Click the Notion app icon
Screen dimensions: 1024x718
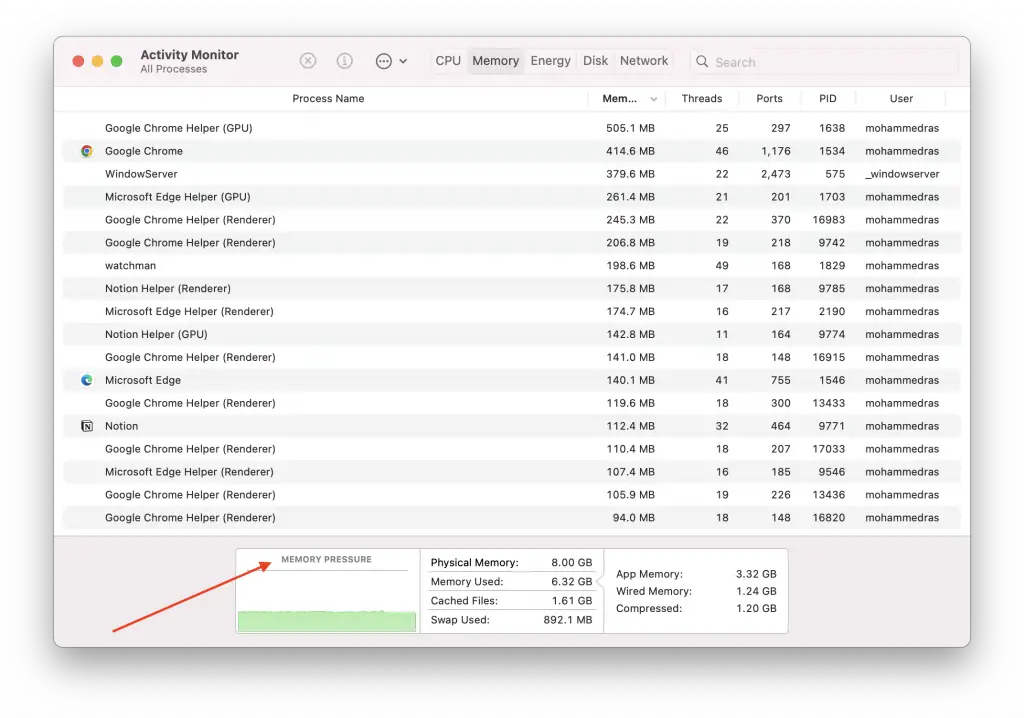(x=87, y=426)
